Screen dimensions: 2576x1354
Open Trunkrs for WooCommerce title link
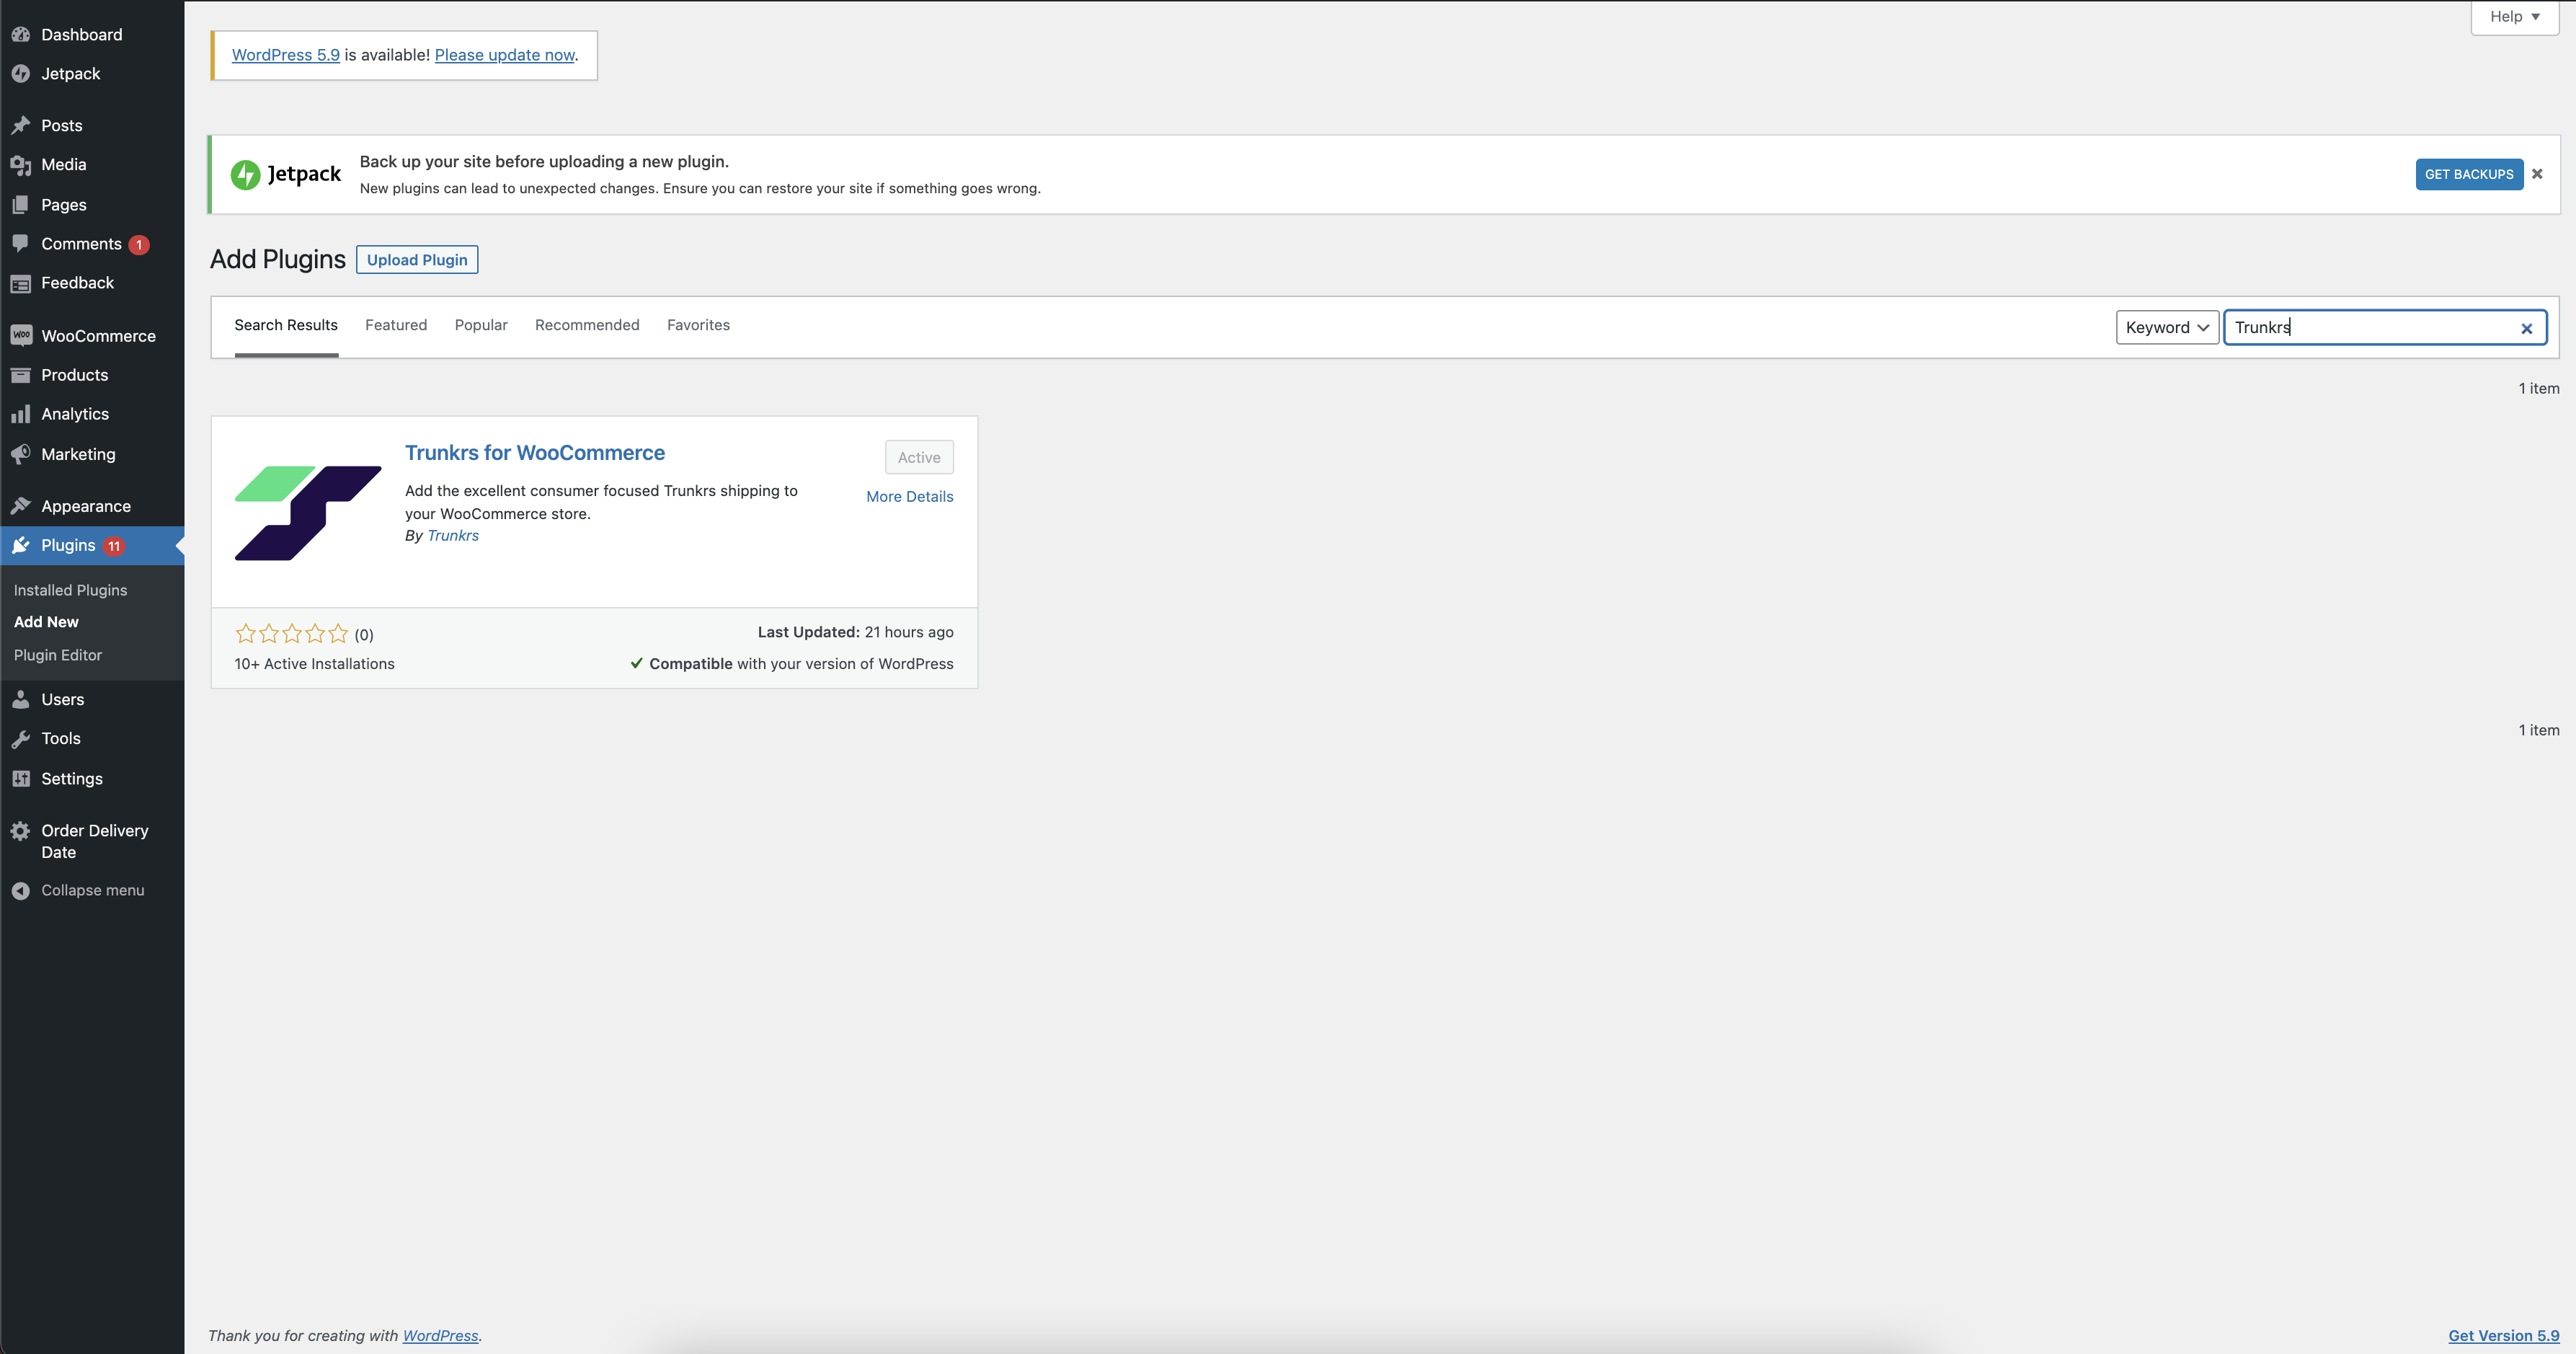535,453
